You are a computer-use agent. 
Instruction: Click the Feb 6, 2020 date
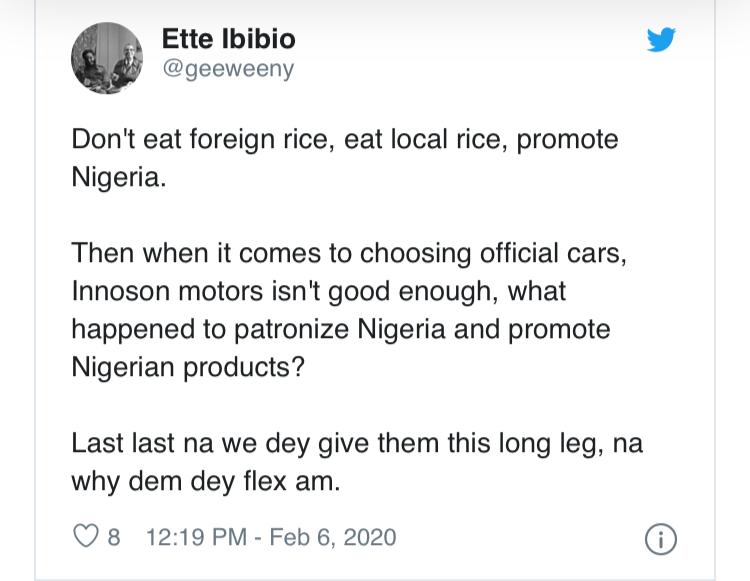(332, 537)
